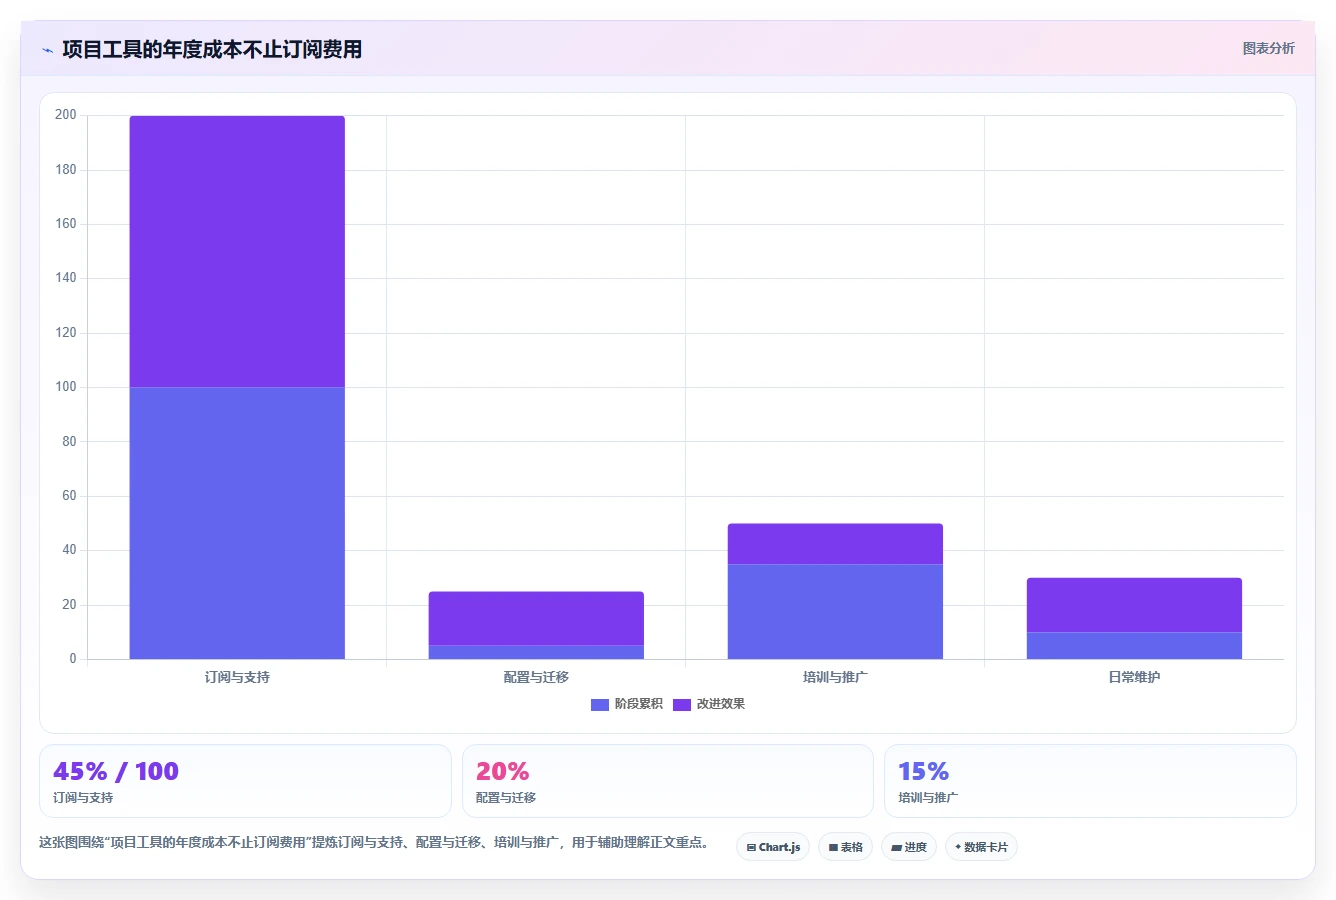Click the blue segment of 订阅与支持 bar
Image resolution: width=1336 pixels, height=900 pixels.
pyautogui.click(x=237, y=523)
